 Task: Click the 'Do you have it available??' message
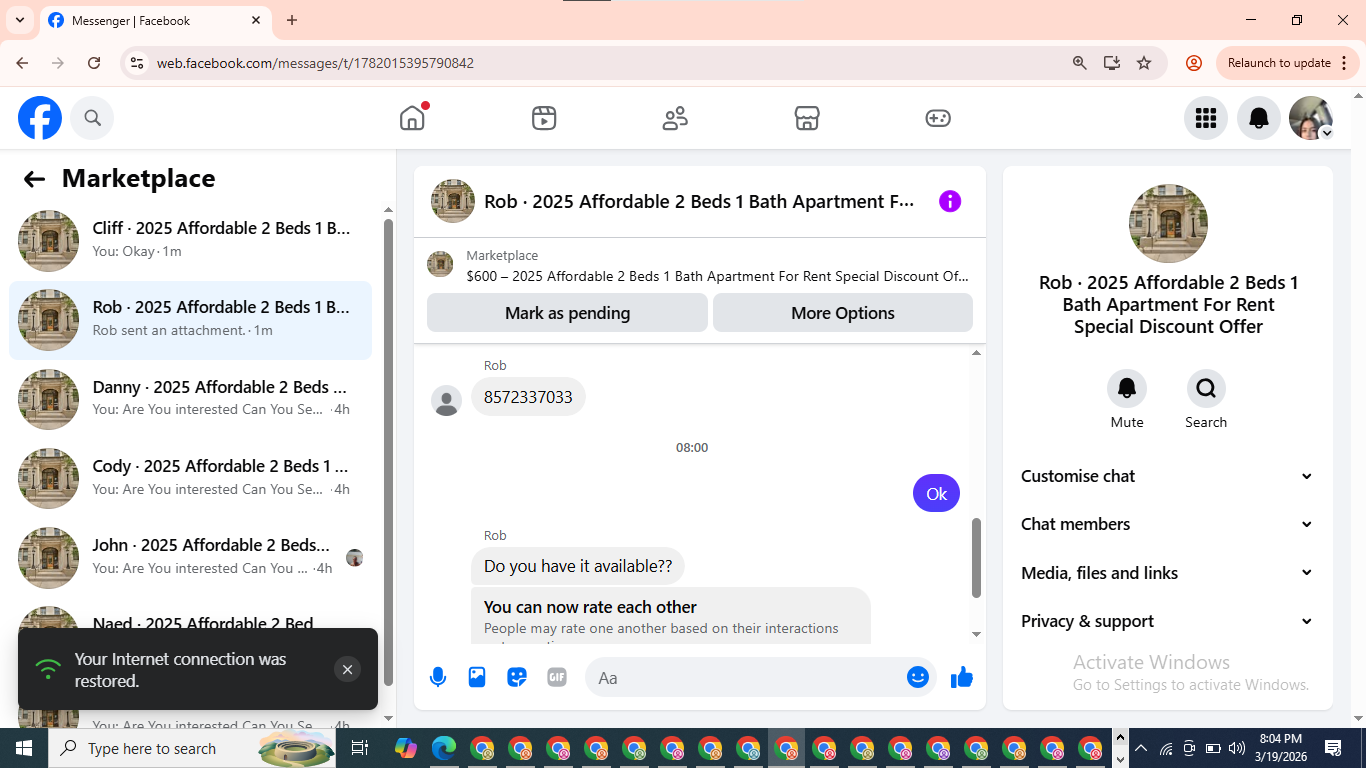click(x=578, y=566)
